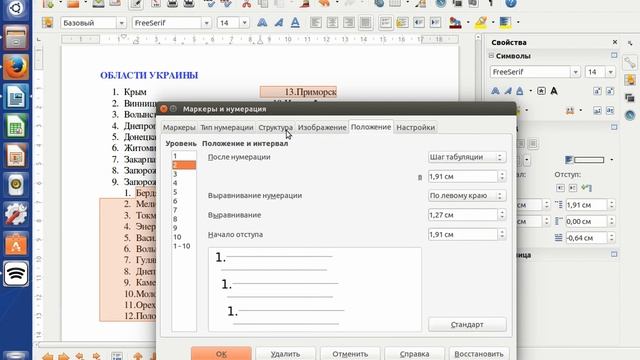Click the Удалить button
The image size is (640, 360).
(x=285, y=353)
